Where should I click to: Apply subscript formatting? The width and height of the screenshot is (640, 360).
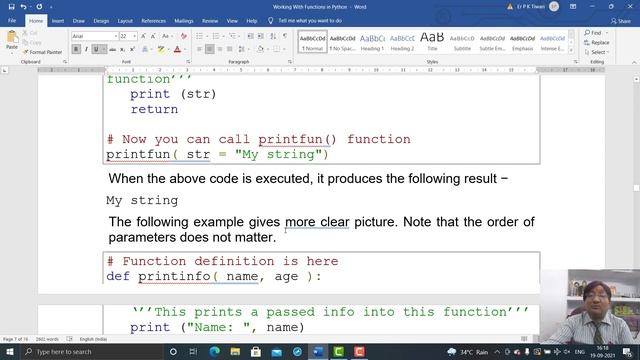pos(122,49)
